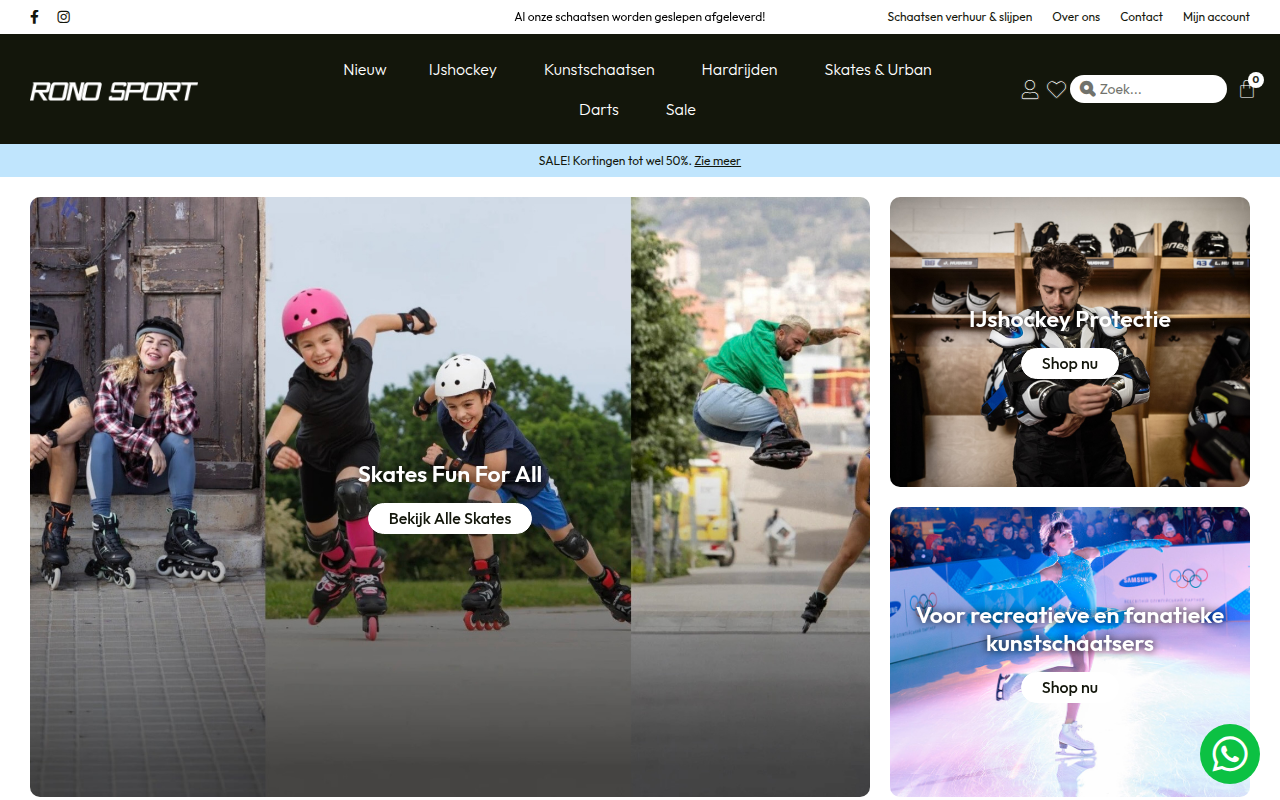Start a WhatsApp chat
This screenshot has height=800, width=1280.
(x=1230, y=754)
